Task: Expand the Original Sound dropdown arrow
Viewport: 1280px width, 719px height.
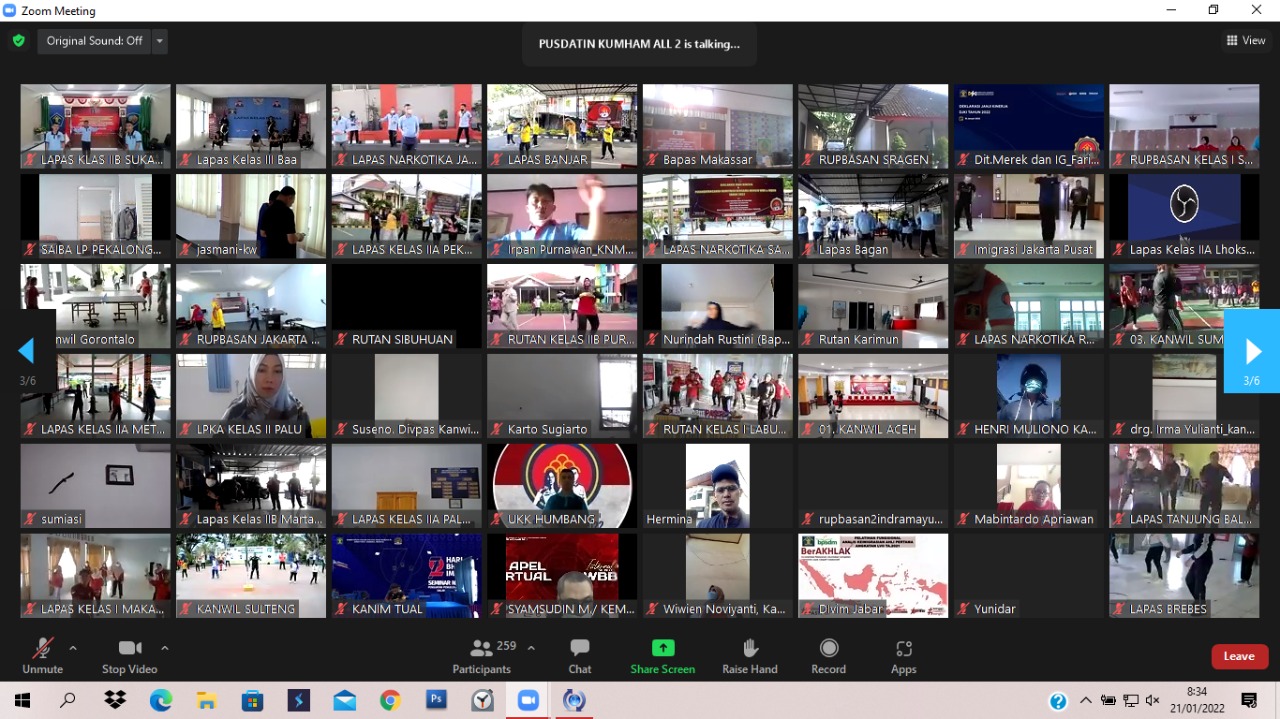Action: pyautogui.click(x=160, y=41)
